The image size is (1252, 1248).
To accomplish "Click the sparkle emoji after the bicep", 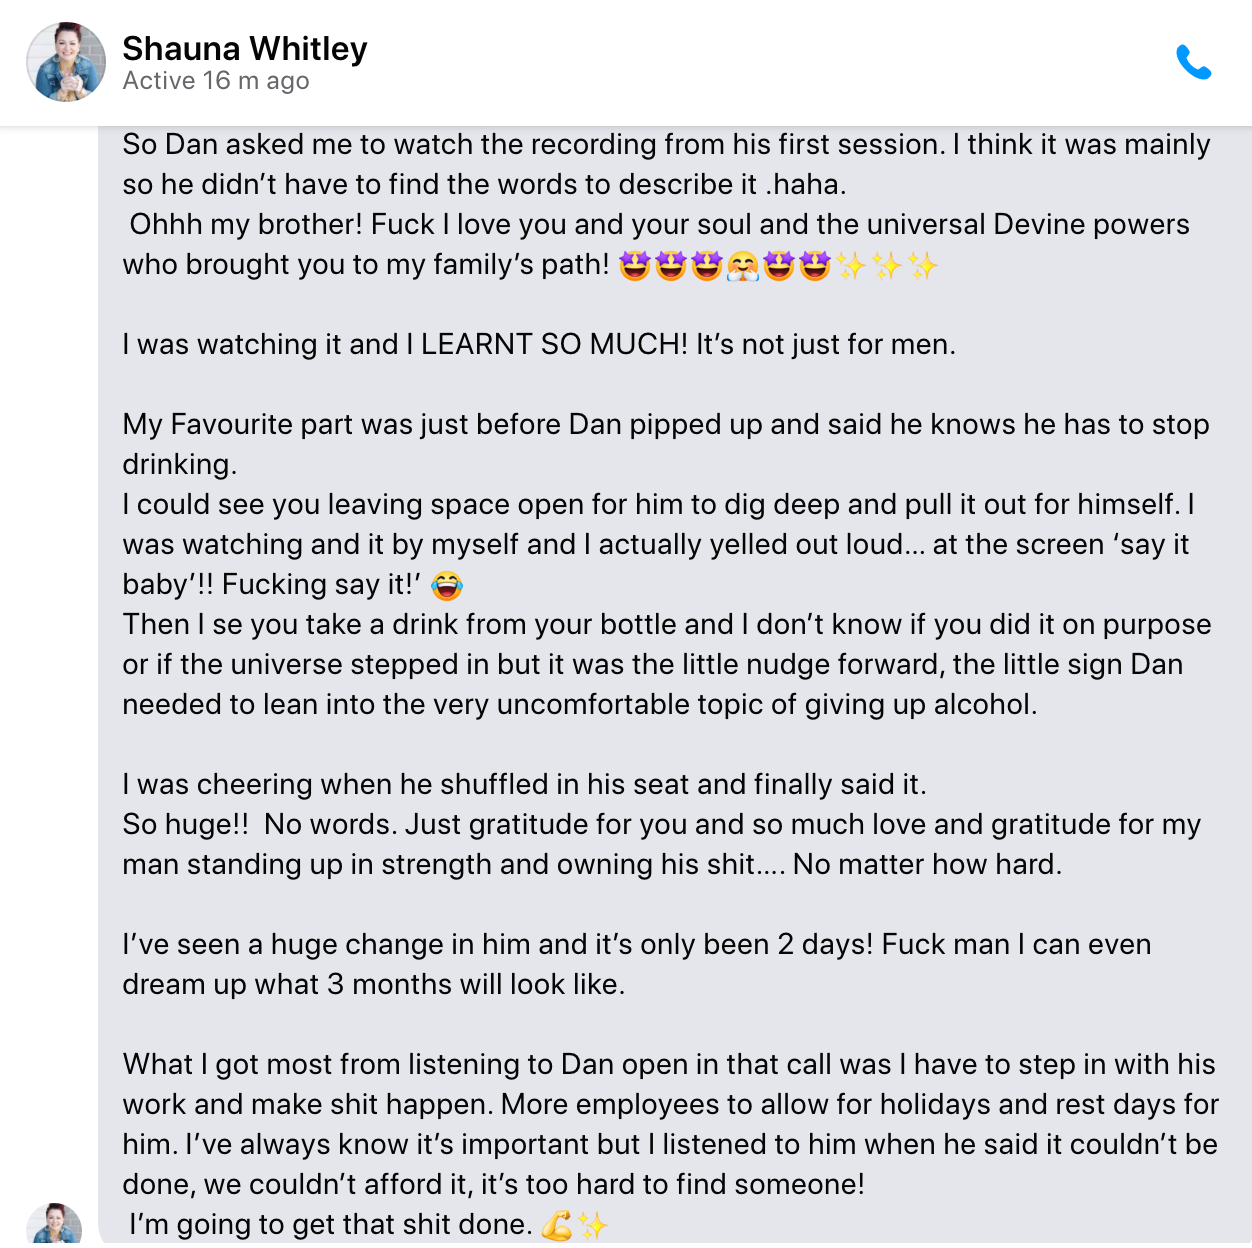I will (x=593, y=1225).
